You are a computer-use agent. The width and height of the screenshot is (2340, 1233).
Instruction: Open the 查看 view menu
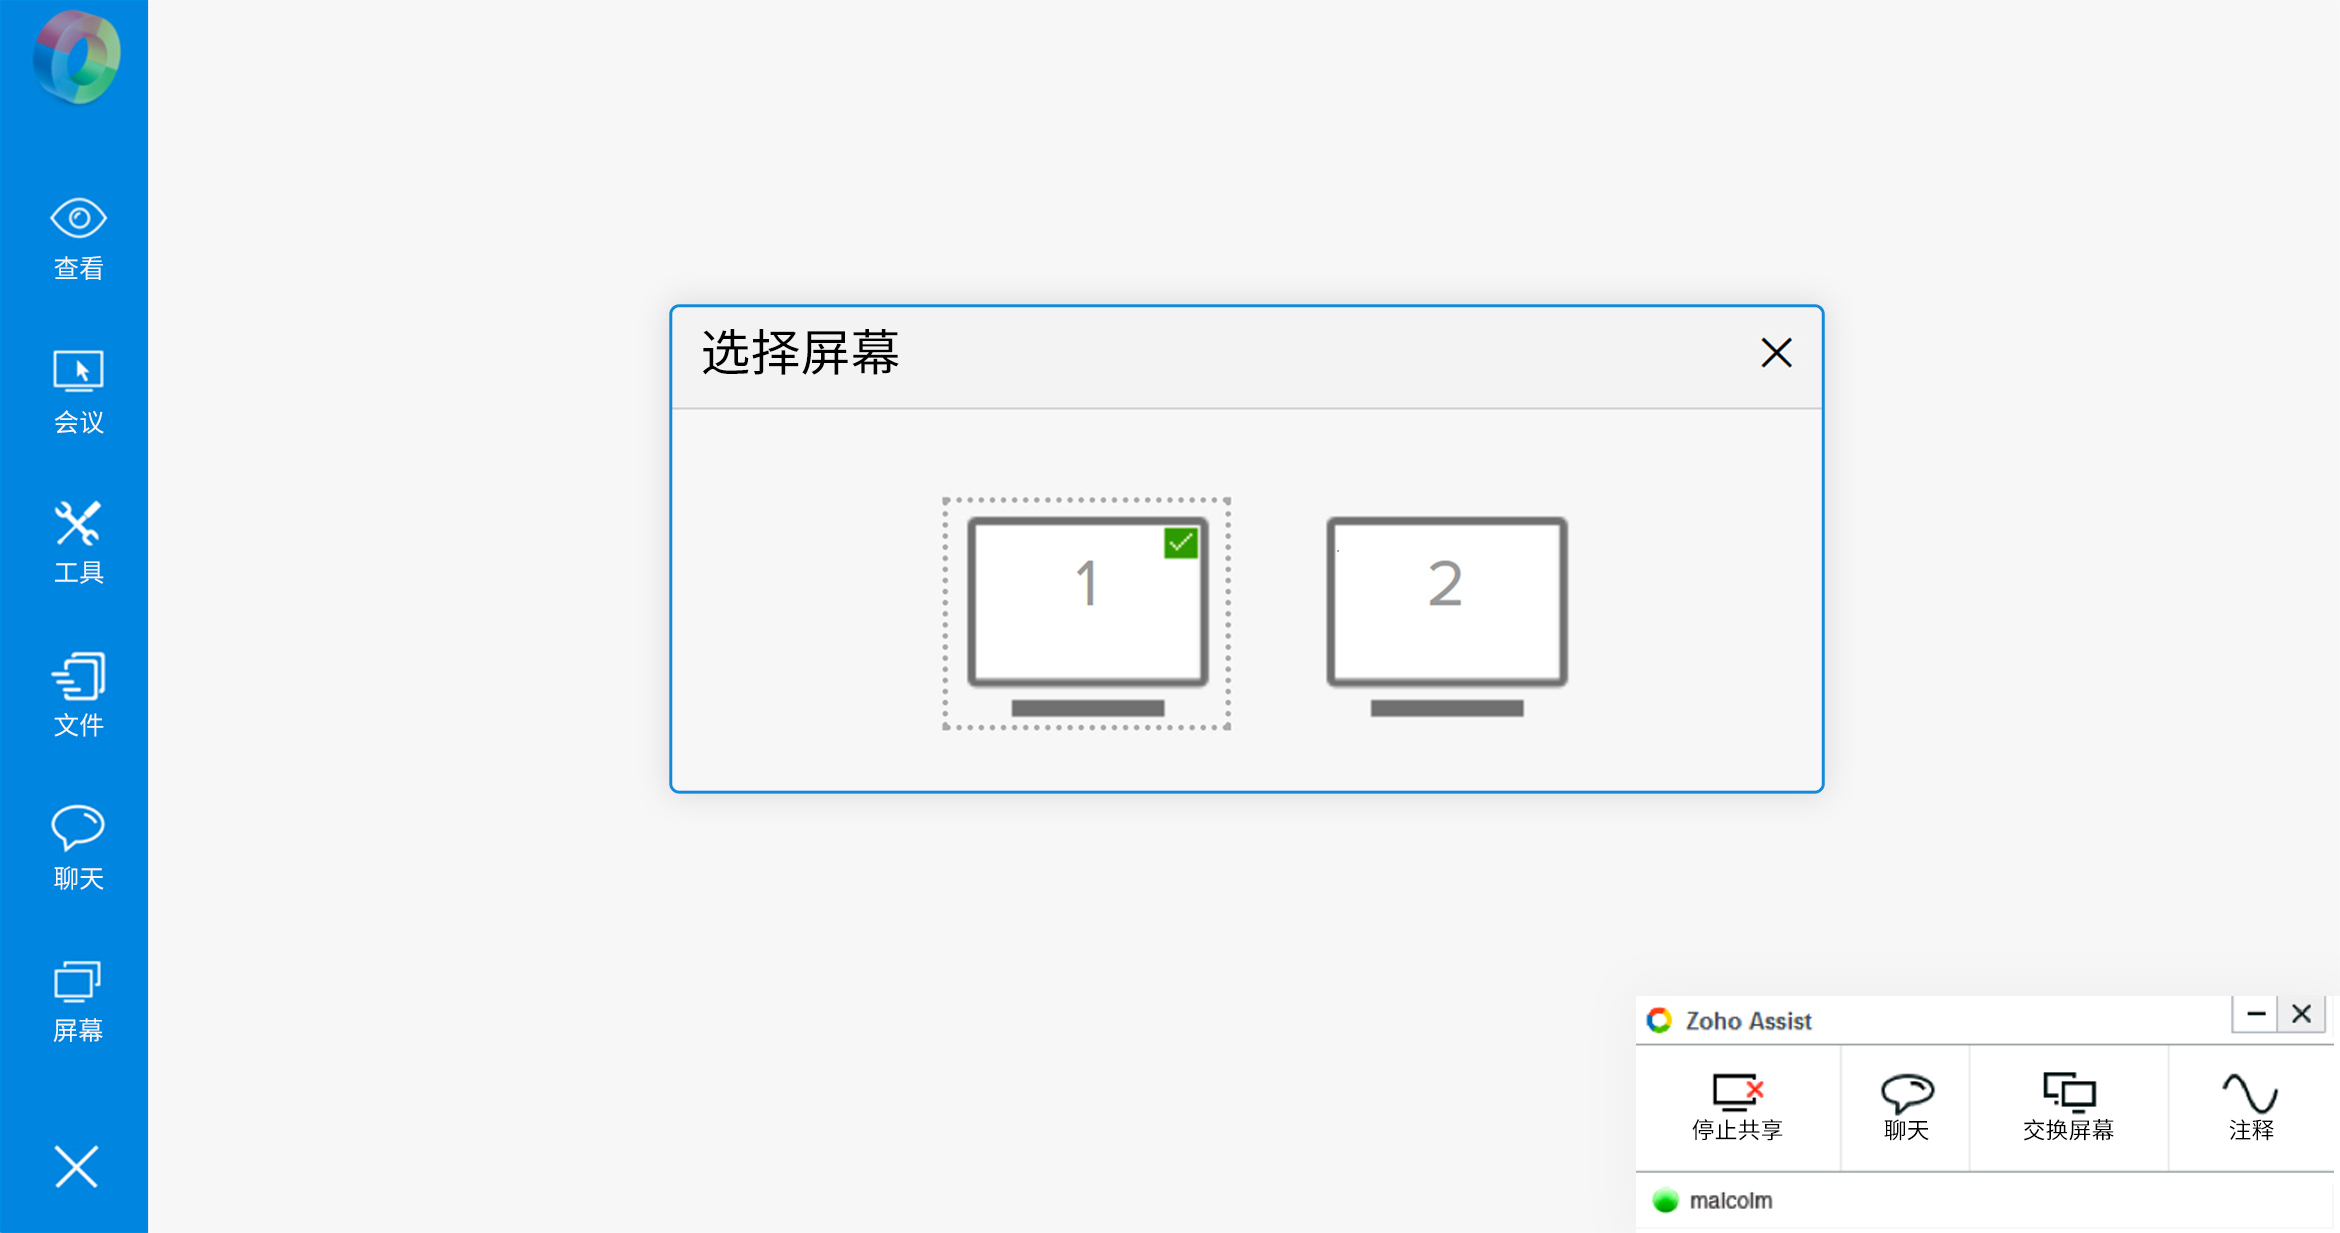click(x=78, y=238)
